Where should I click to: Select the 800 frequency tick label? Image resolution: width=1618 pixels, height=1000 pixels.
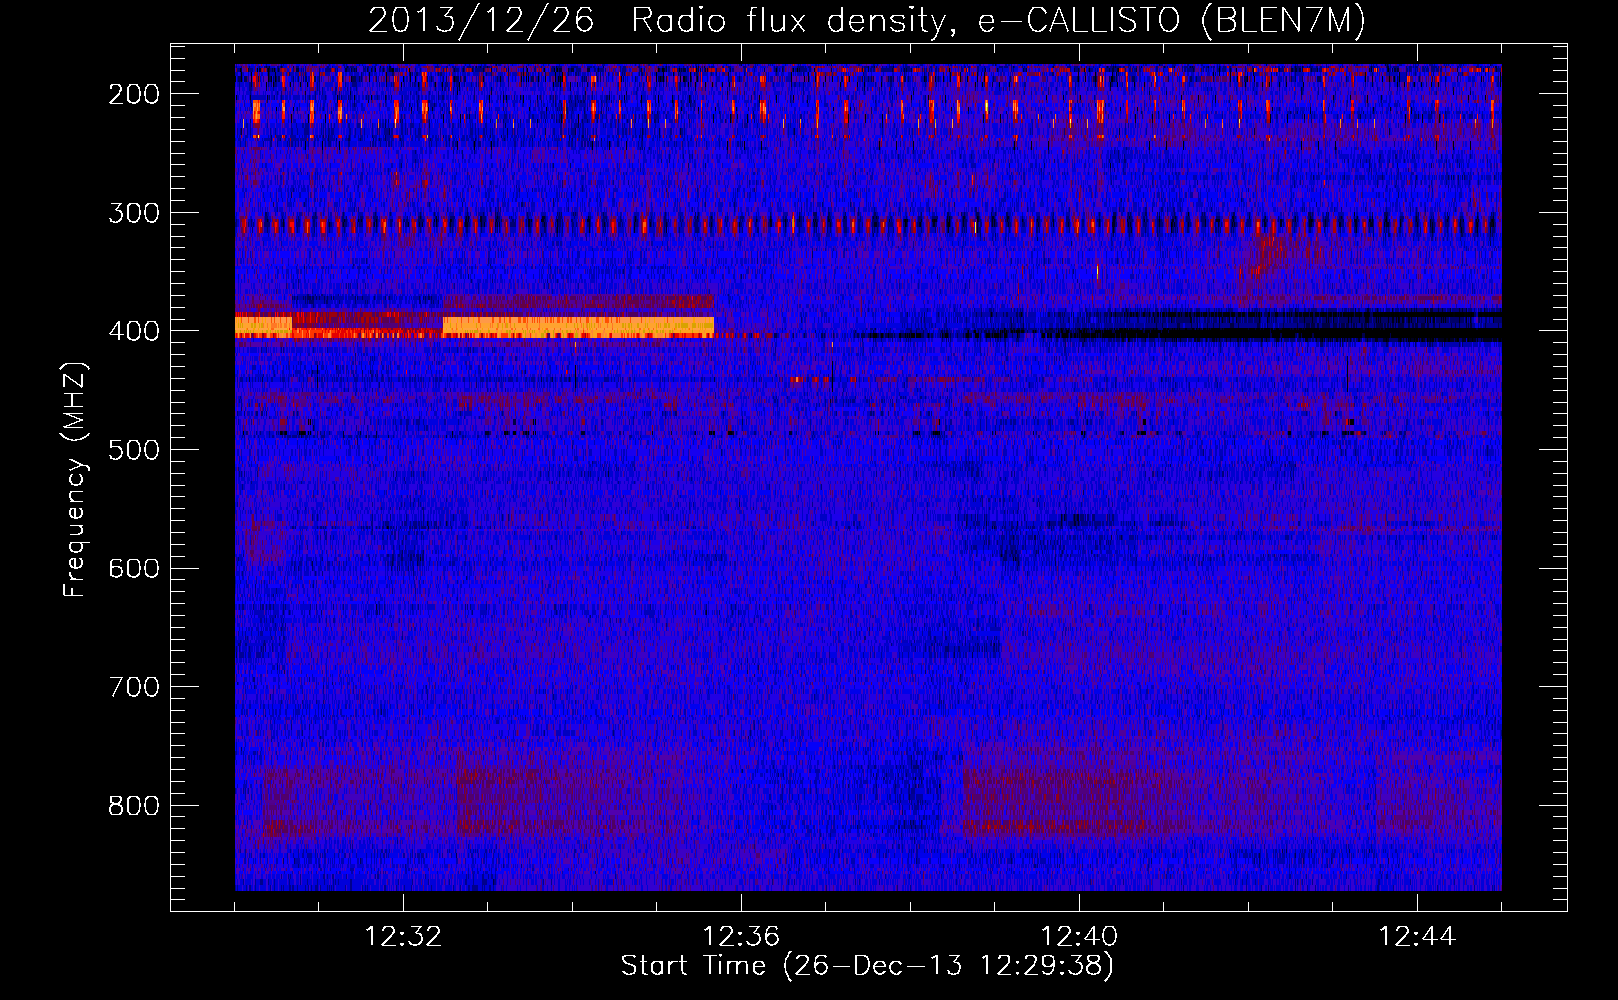(134, 806)
